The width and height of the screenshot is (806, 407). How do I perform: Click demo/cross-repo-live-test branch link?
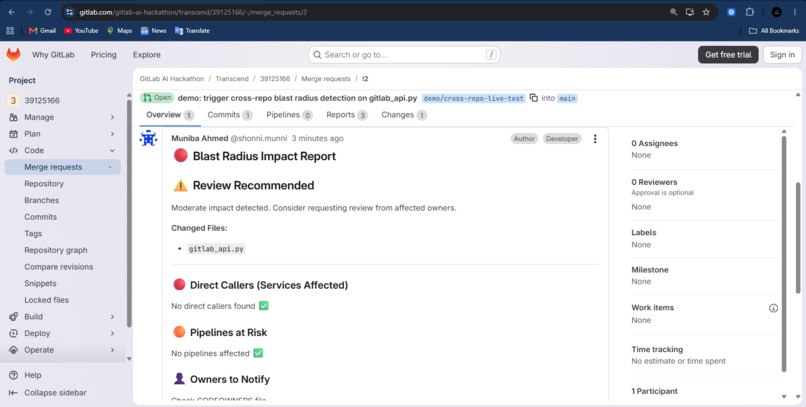click(473, 98)
